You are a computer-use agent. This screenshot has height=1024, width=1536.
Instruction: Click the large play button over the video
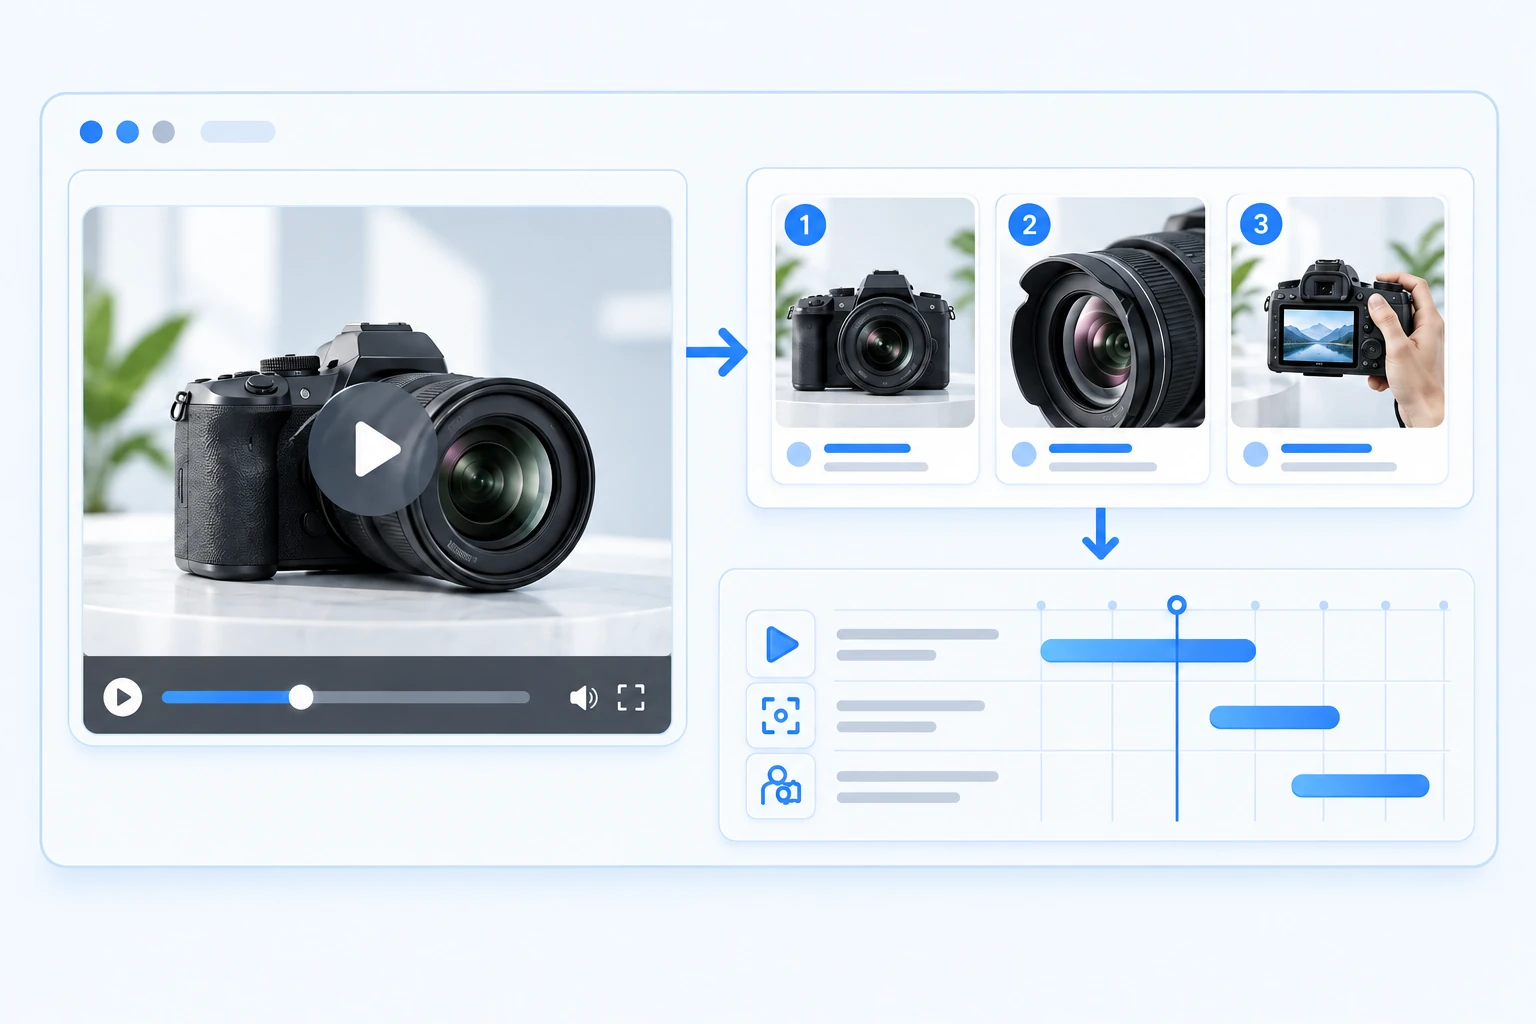pyautogui.click(x=373, y=450)
